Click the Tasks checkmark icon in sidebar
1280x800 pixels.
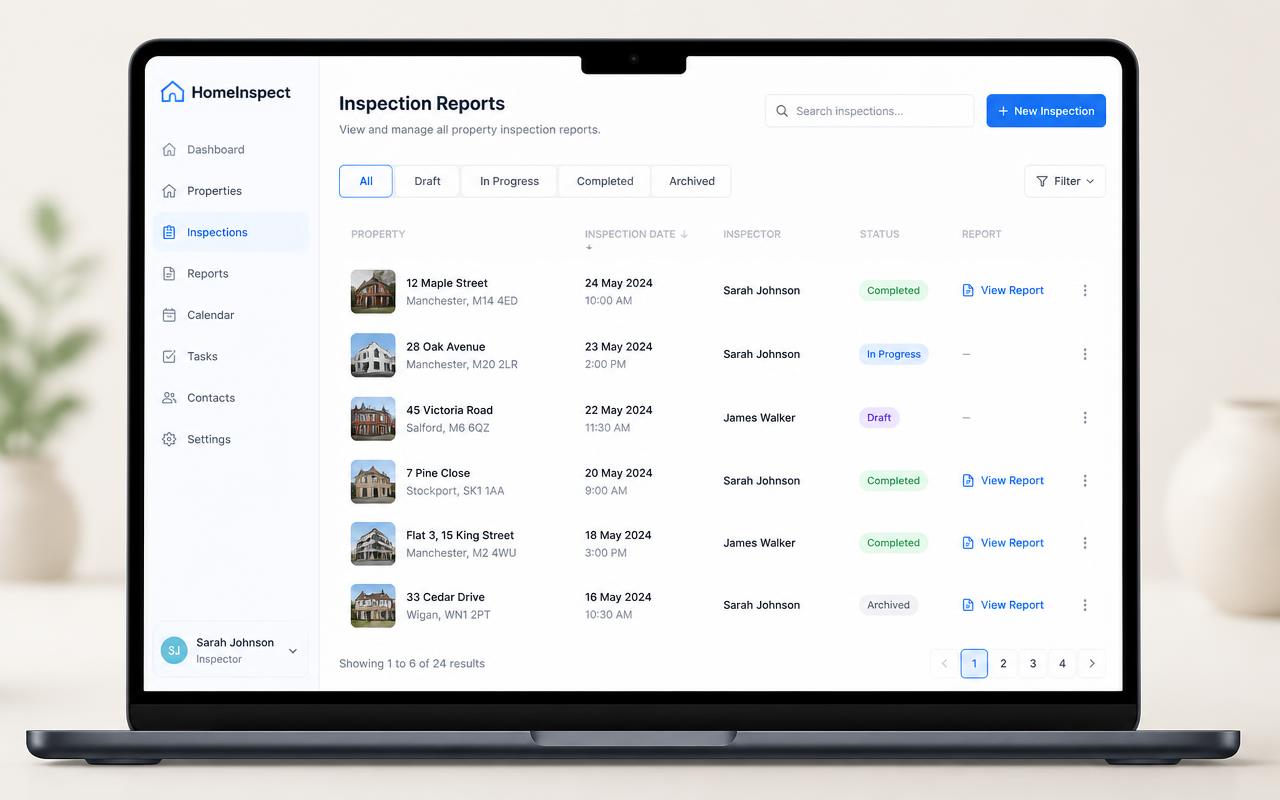click(169, 356)
